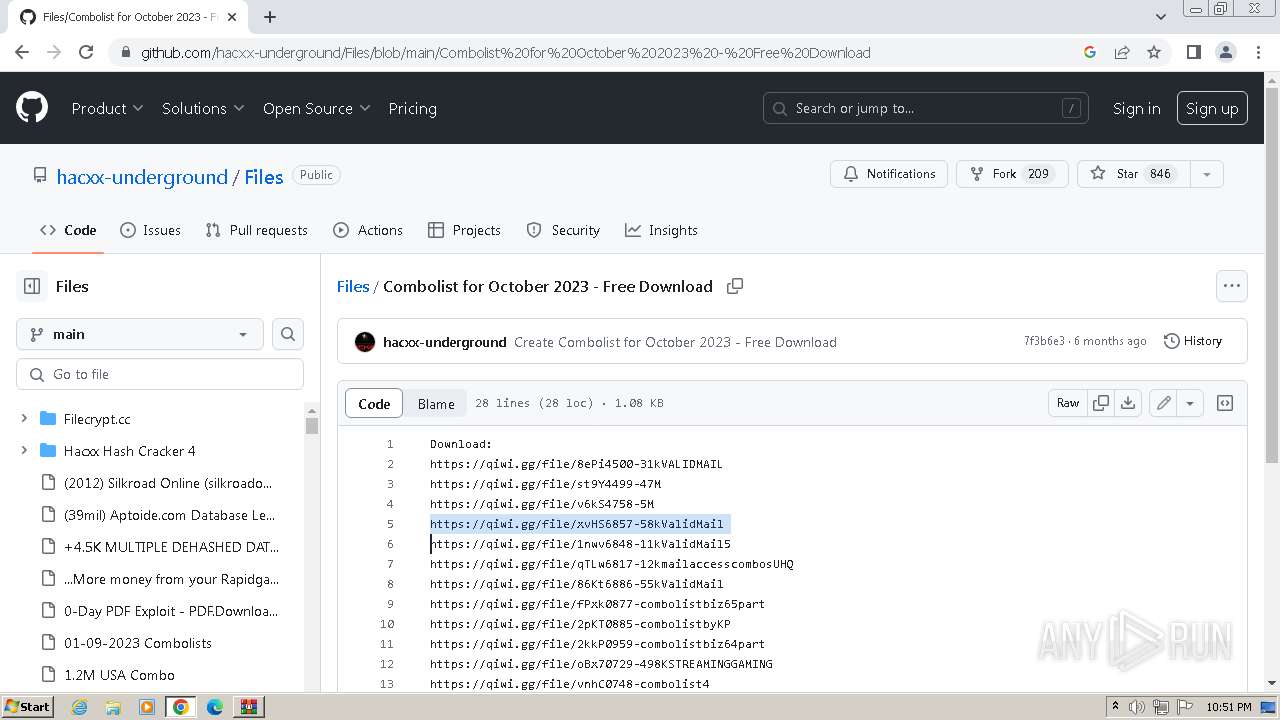Copy raw file contents
This screenshot has width=1280, height=720.
(x=1101, y=403)
